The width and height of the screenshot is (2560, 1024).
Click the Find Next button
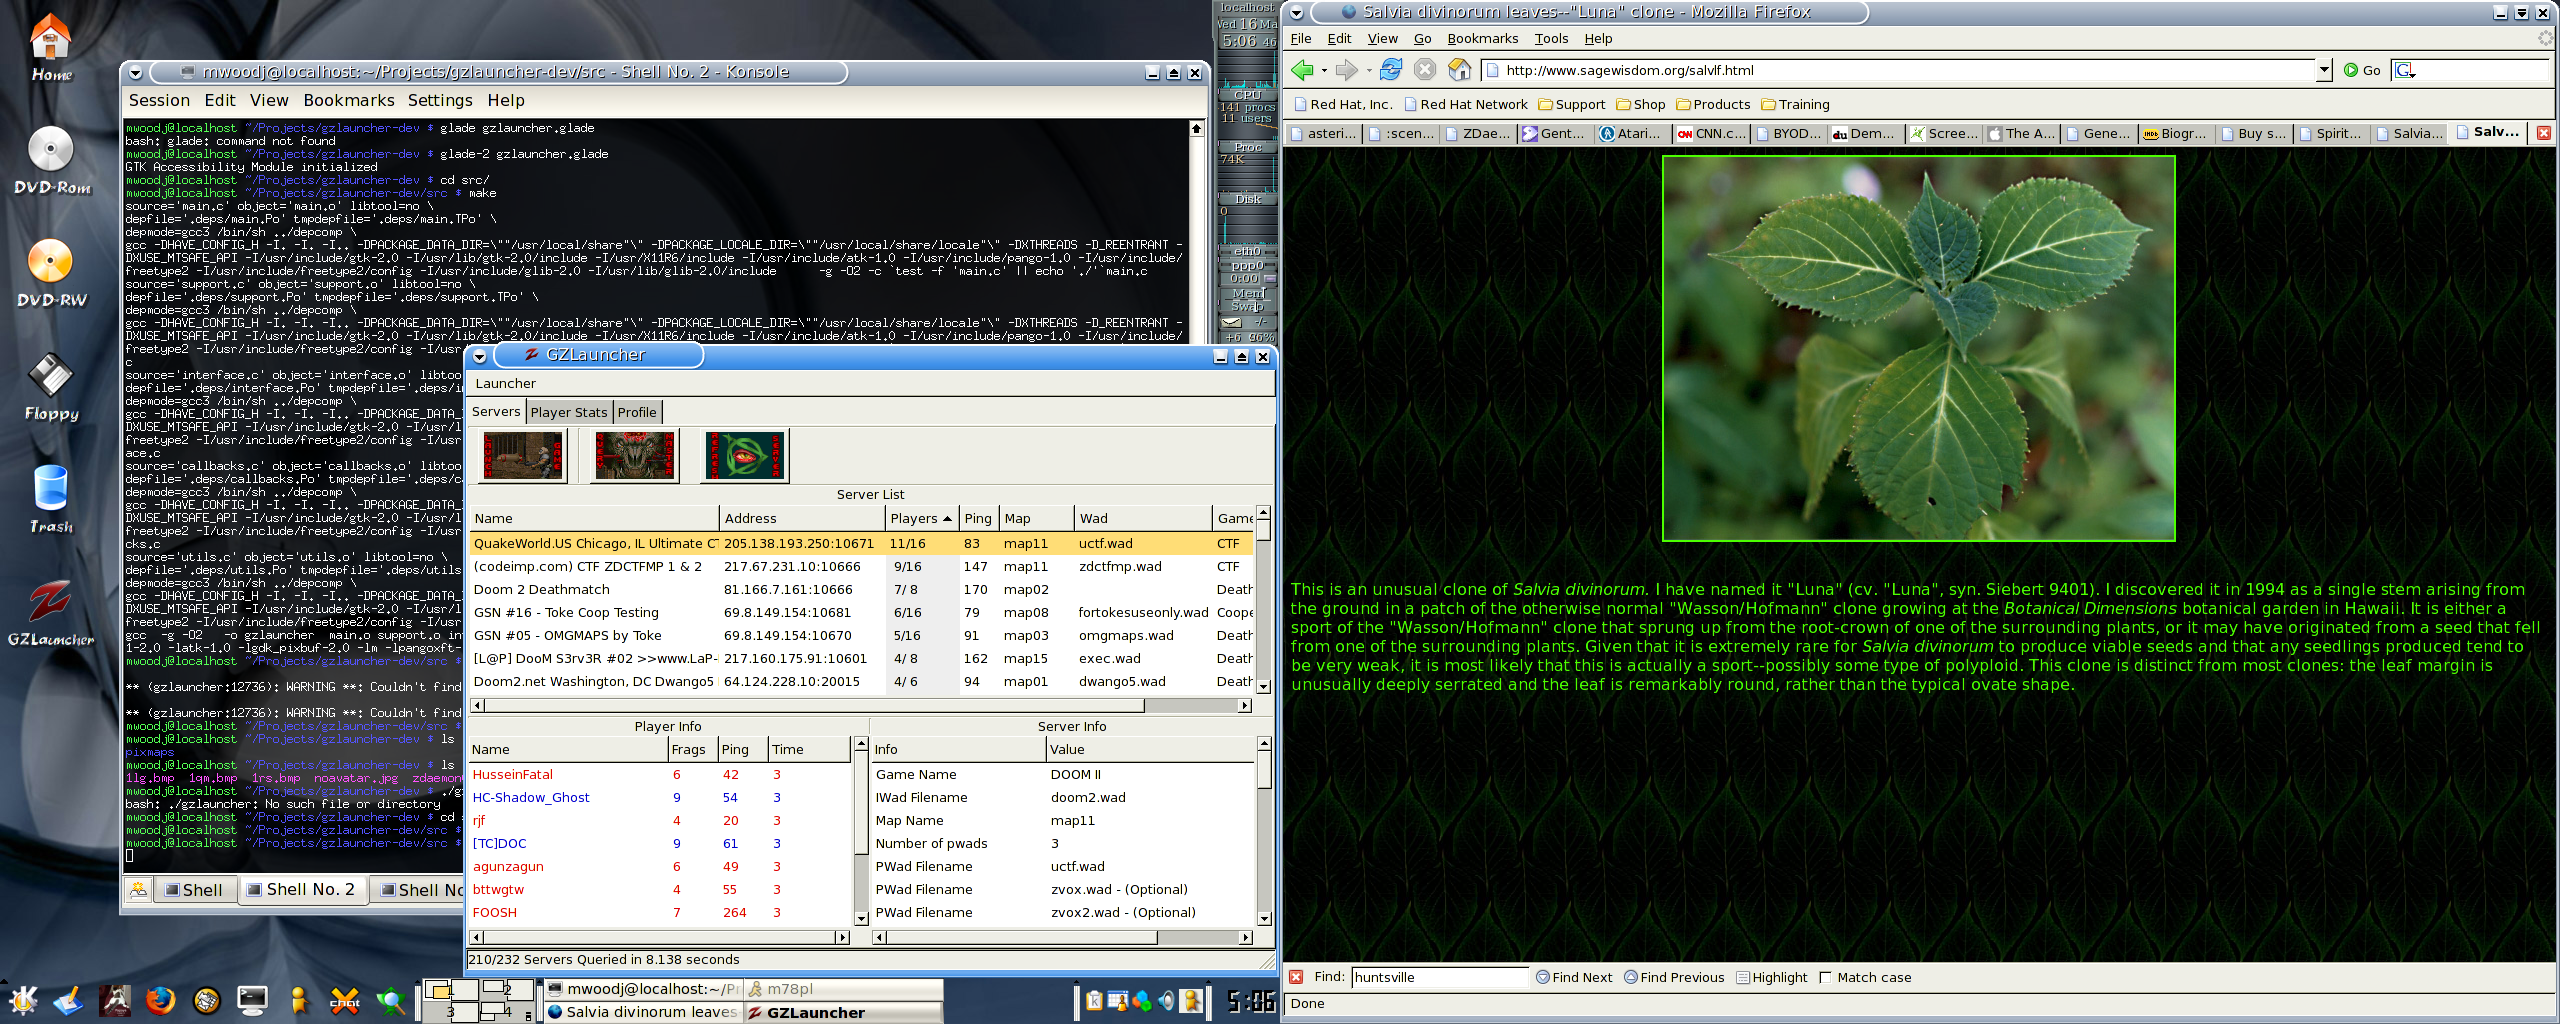click(1574, 978)
